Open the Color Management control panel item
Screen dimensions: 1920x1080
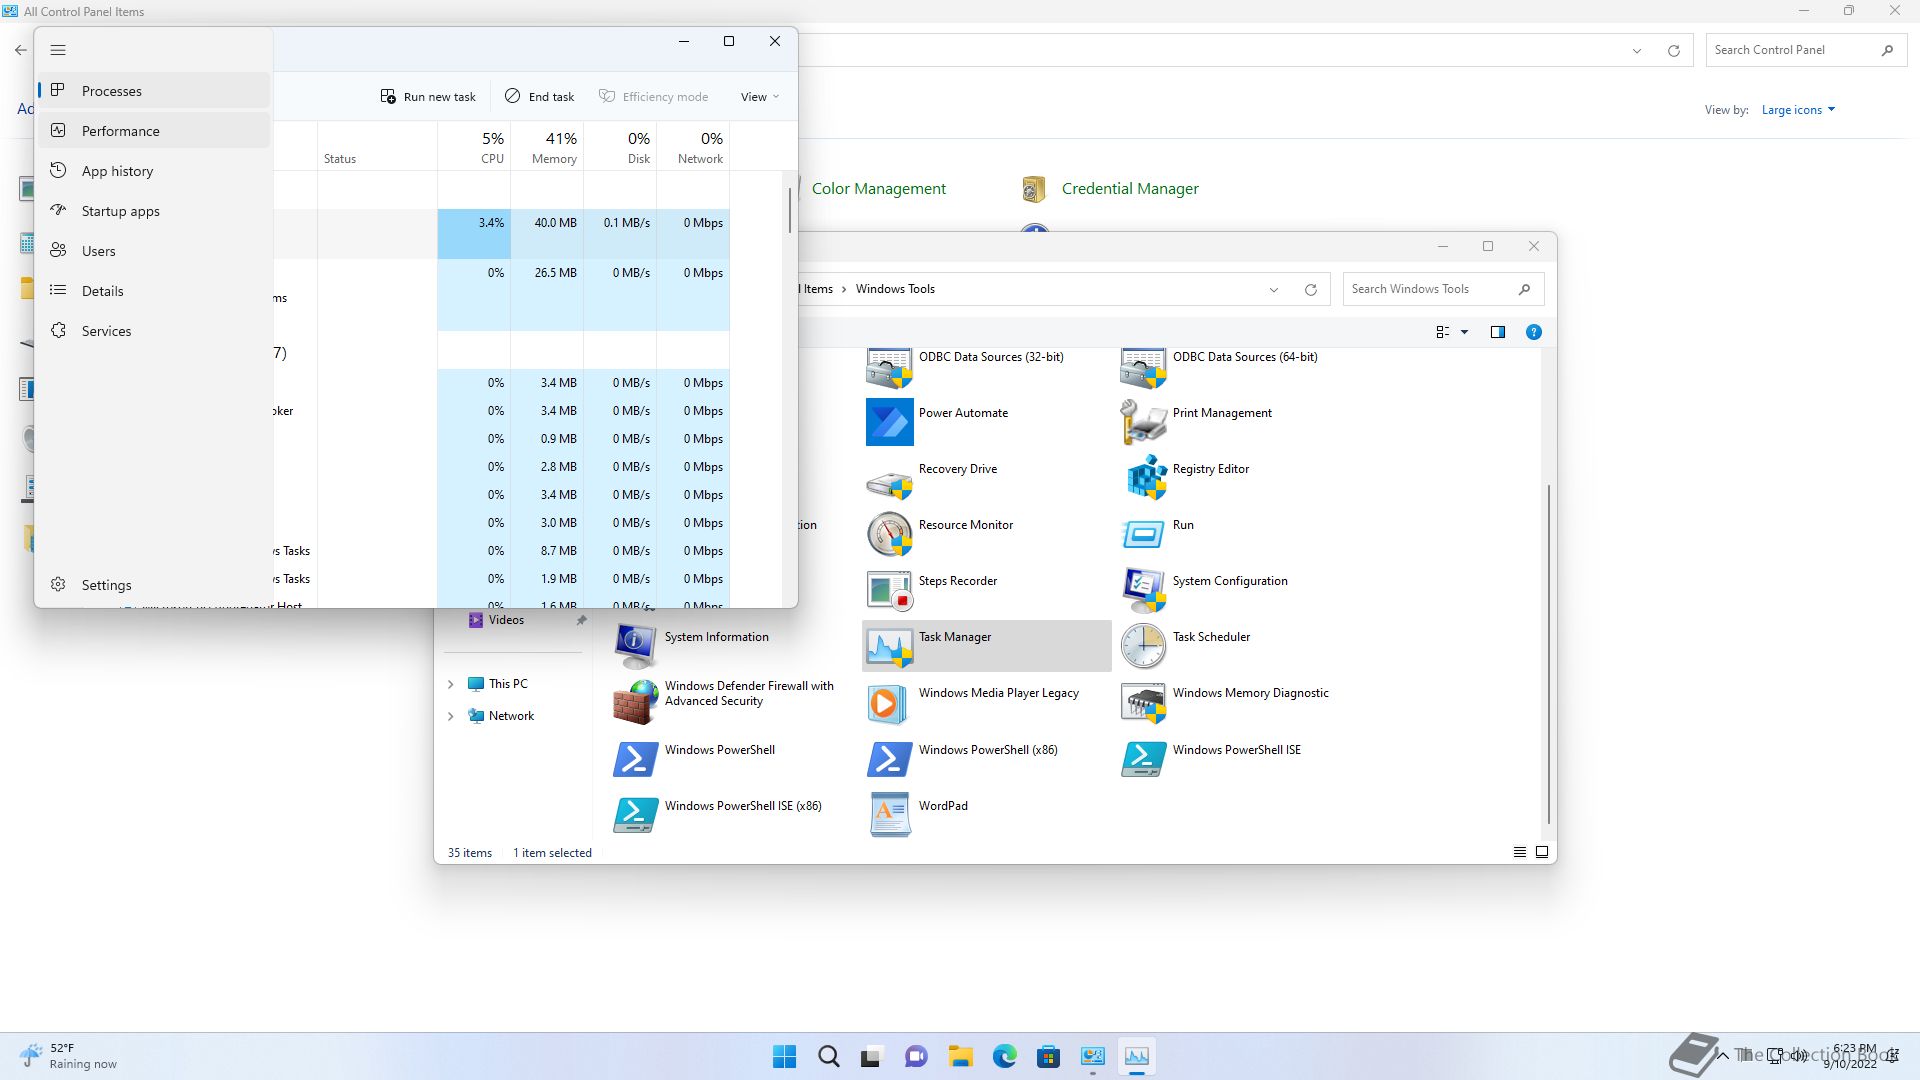[878, 189]
